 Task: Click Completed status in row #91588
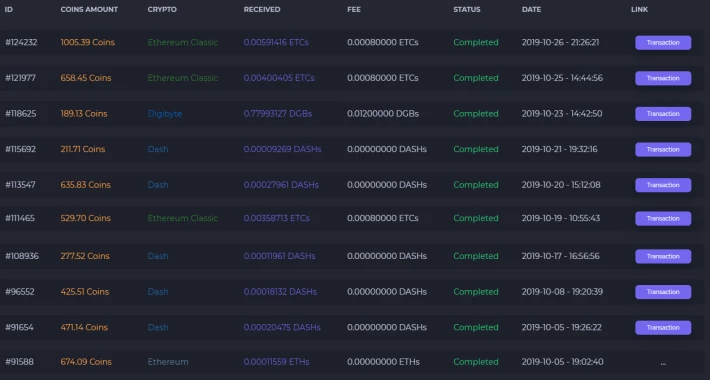tap(476, 362)
